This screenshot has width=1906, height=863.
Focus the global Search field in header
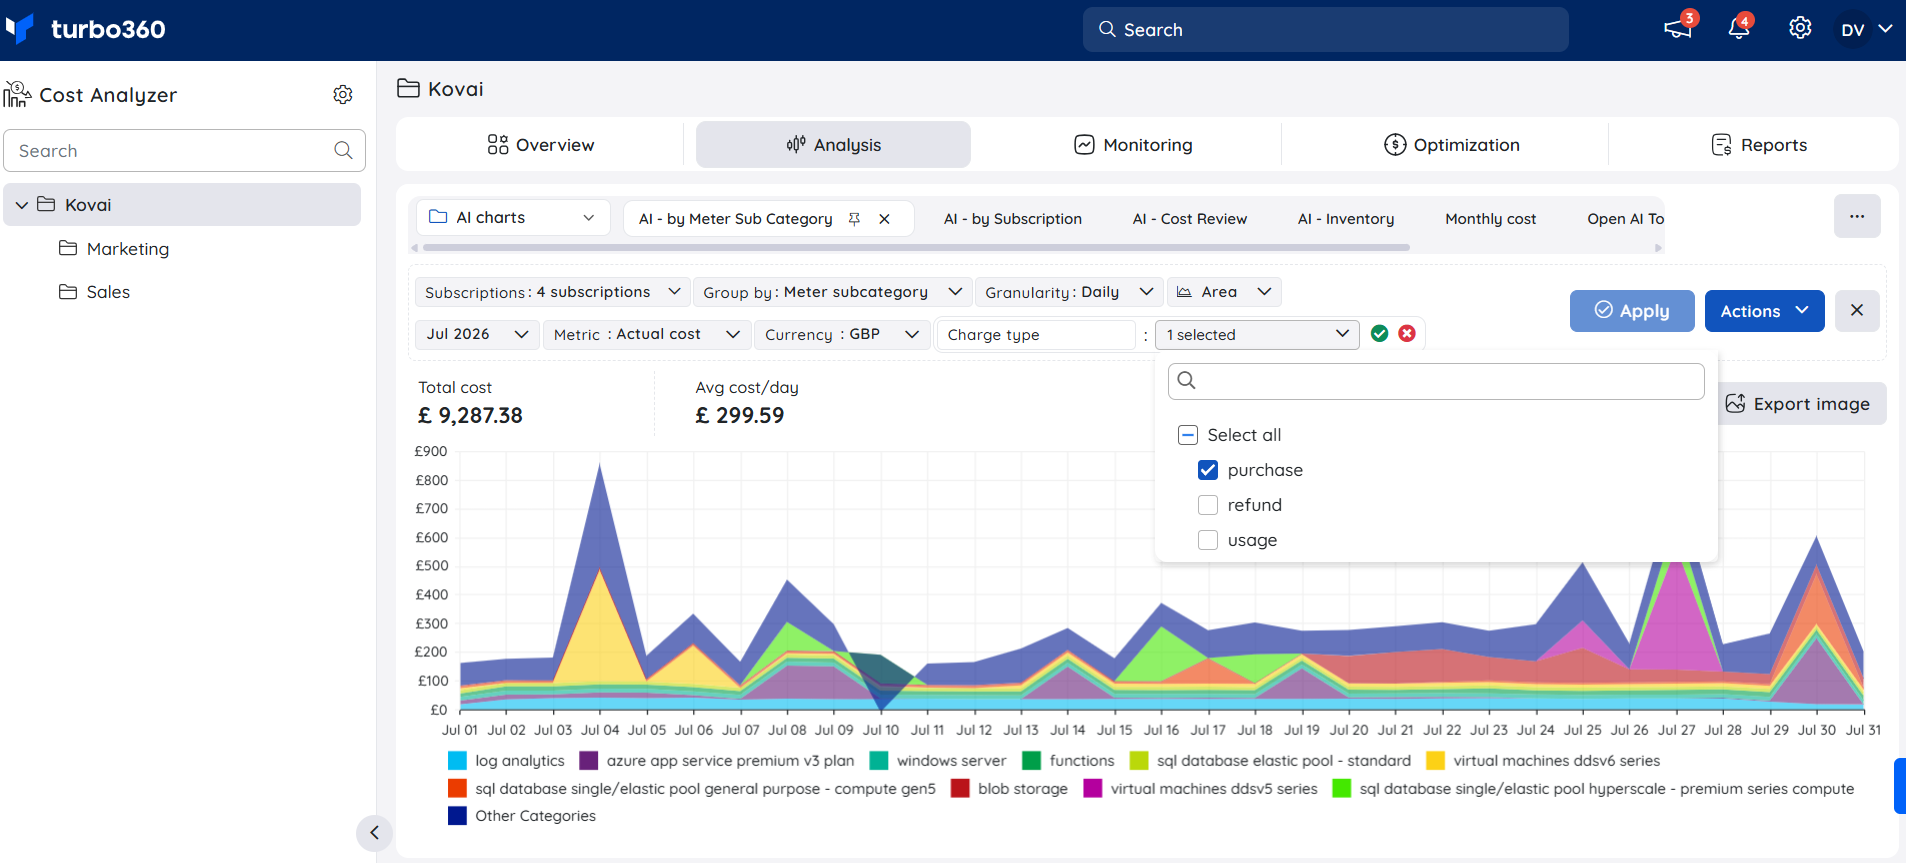coord(1325,30)
